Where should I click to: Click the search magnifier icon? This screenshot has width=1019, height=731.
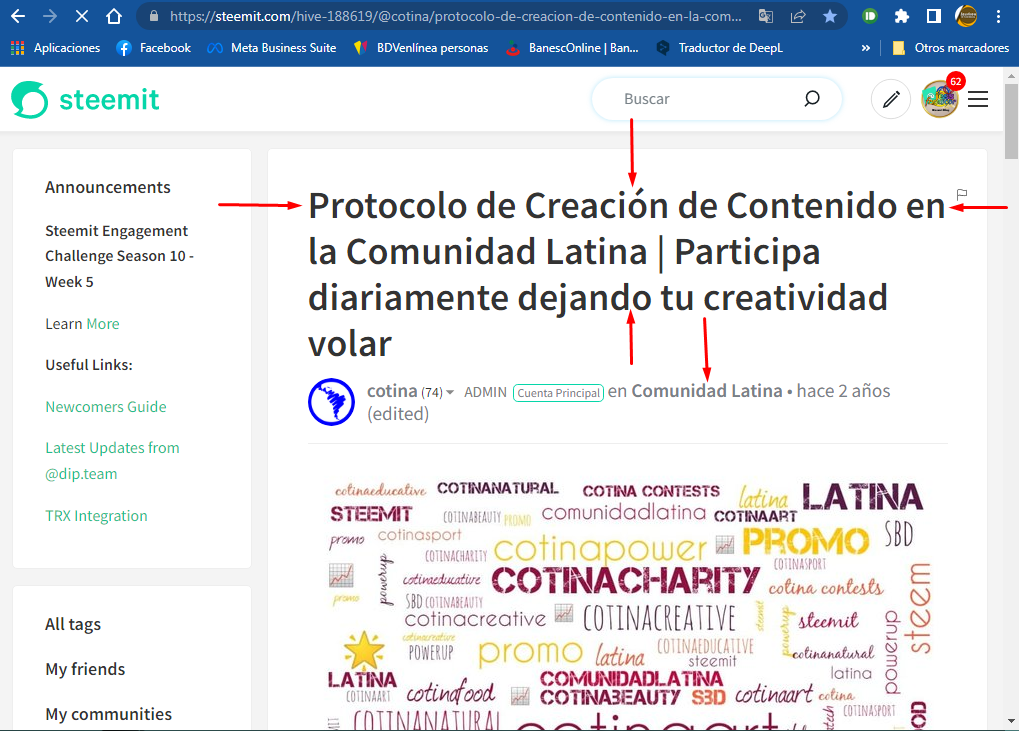pos(812,99)
